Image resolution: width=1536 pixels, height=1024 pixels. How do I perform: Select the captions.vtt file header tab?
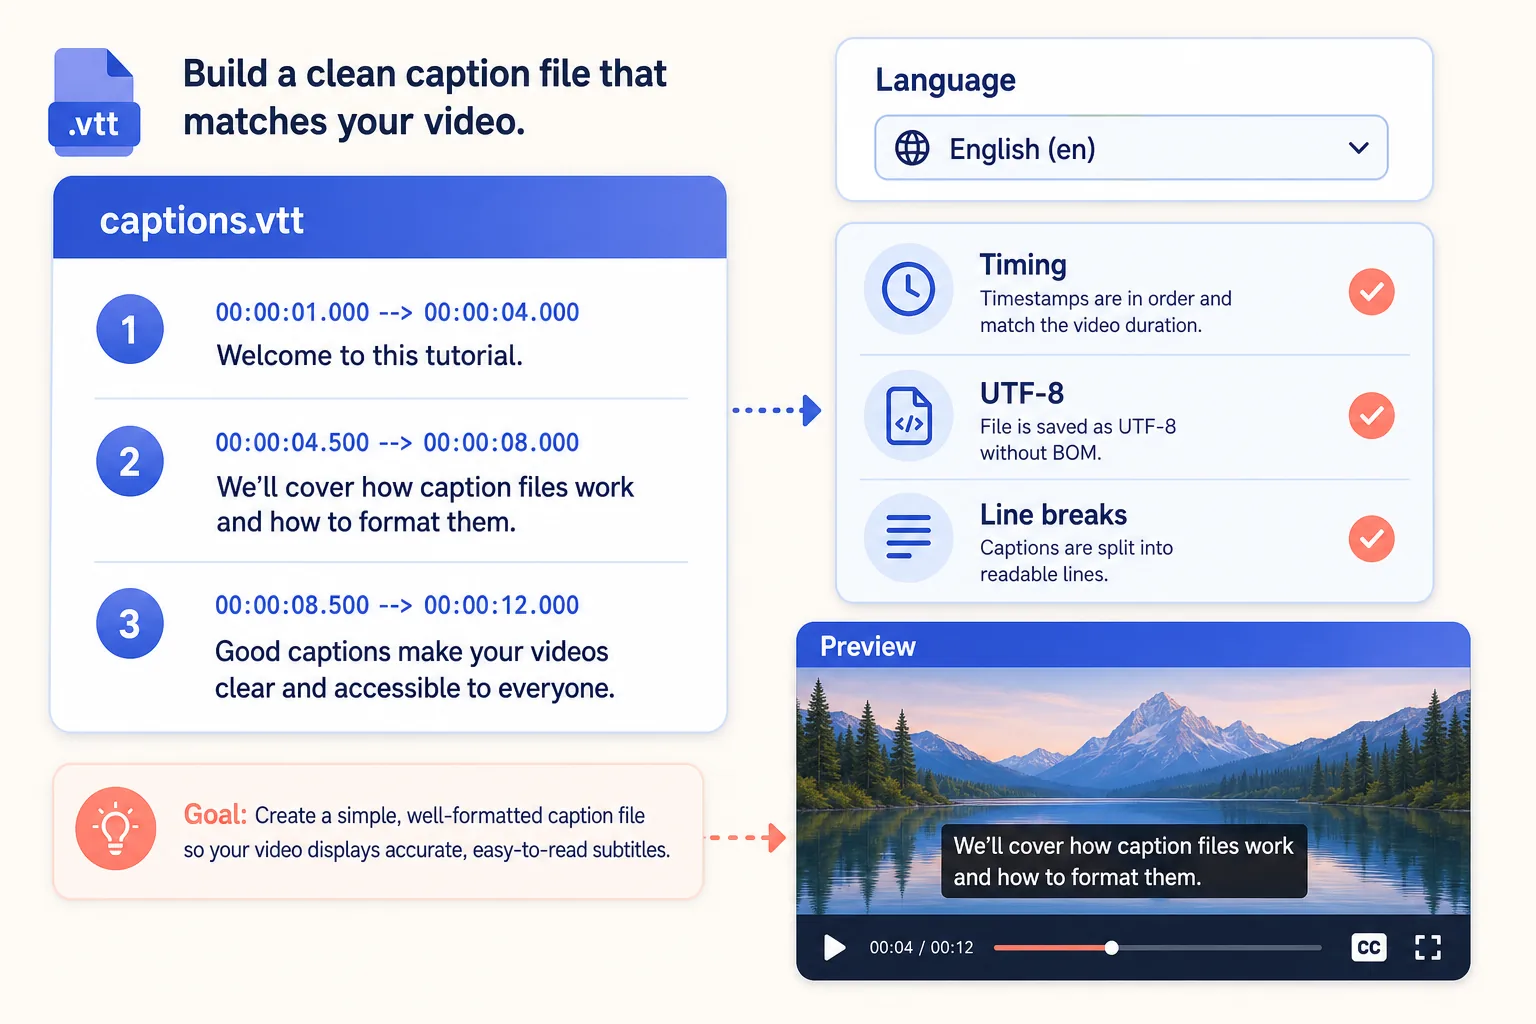pos(389,218)
